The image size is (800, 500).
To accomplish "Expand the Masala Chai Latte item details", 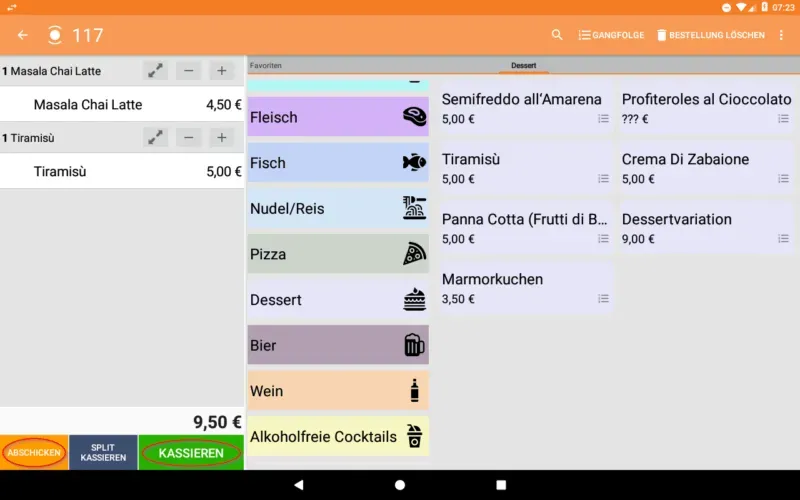I will [155, 70].
